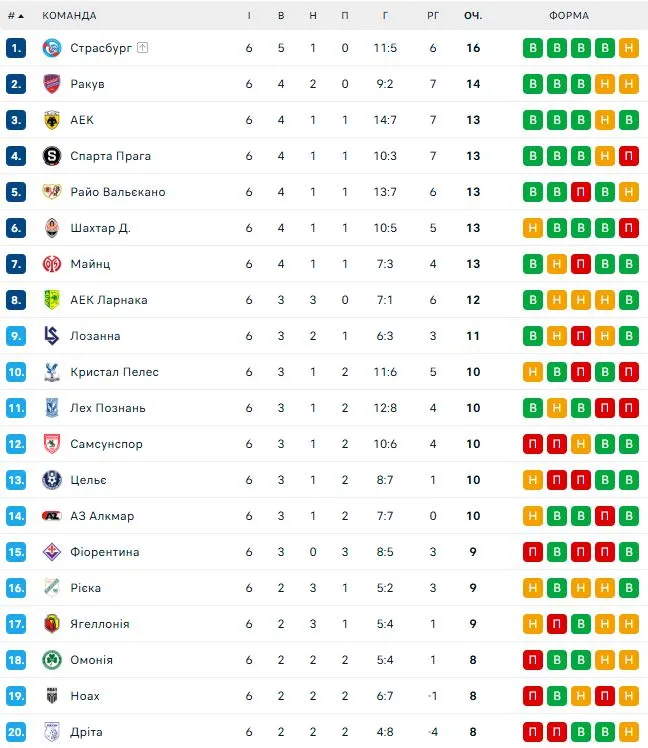Click the Спарта Прага round logo
The height and width of the screenshot is (748, 648).
tap(52, 156)
